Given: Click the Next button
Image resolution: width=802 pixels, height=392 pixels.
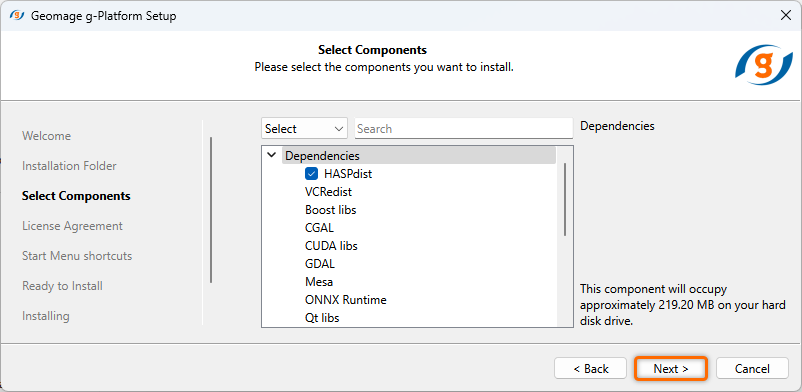Looking at the screenshot, I should tap(671, 368).
